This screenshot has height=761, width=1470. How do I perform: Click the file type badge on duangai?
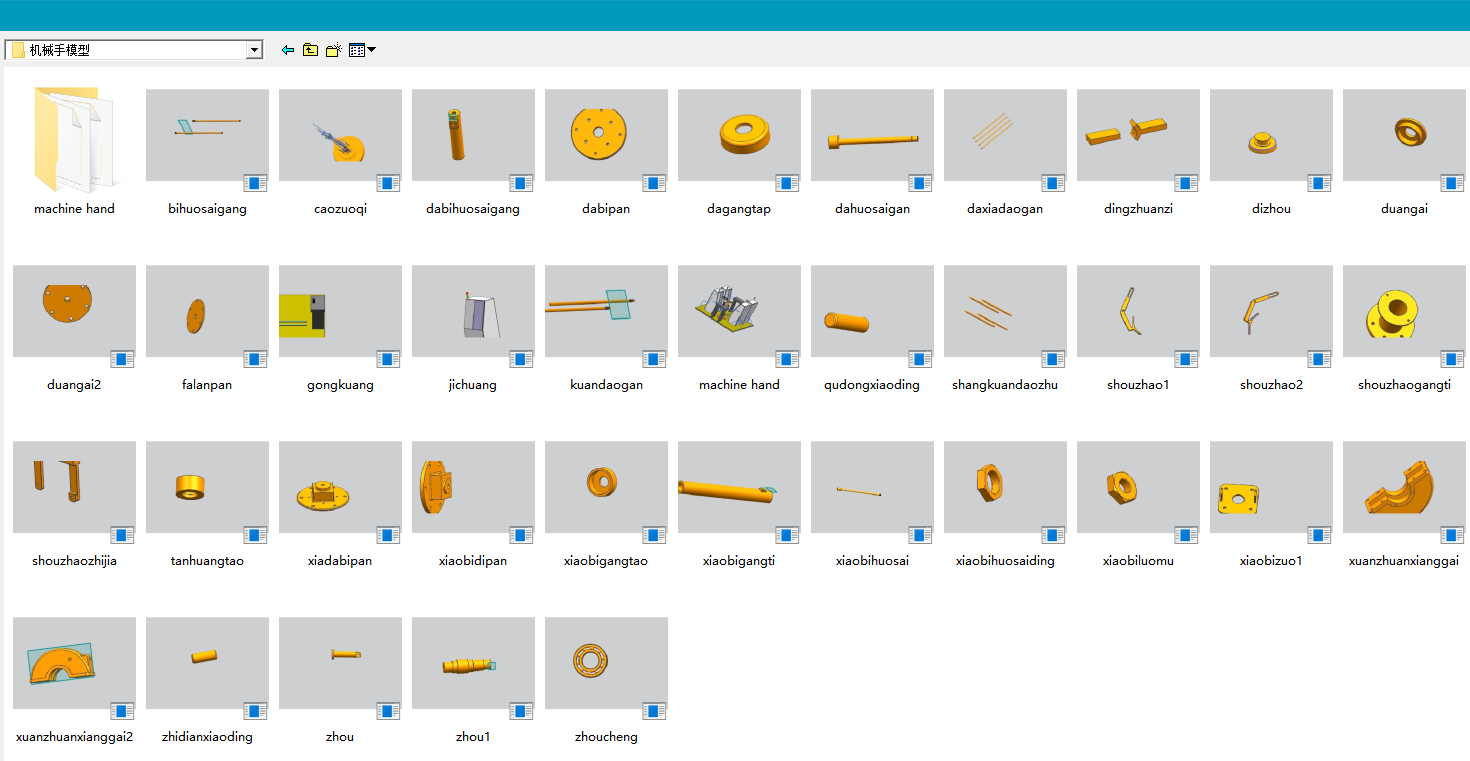(1452, 183)
